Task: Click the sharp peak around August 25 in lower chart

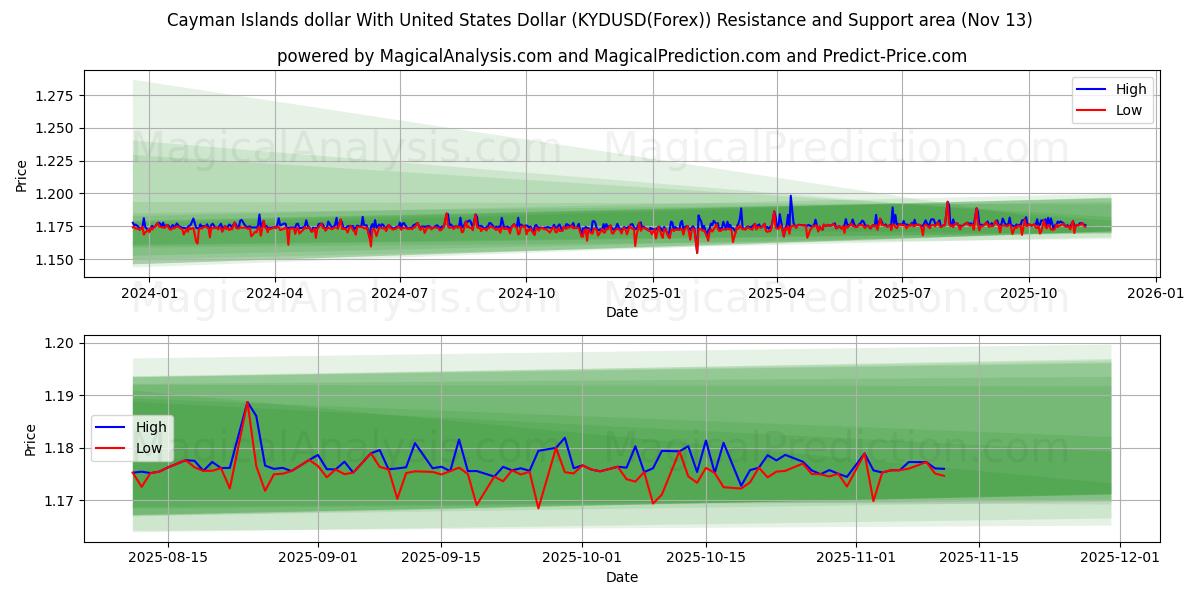Action: [246, 403]
